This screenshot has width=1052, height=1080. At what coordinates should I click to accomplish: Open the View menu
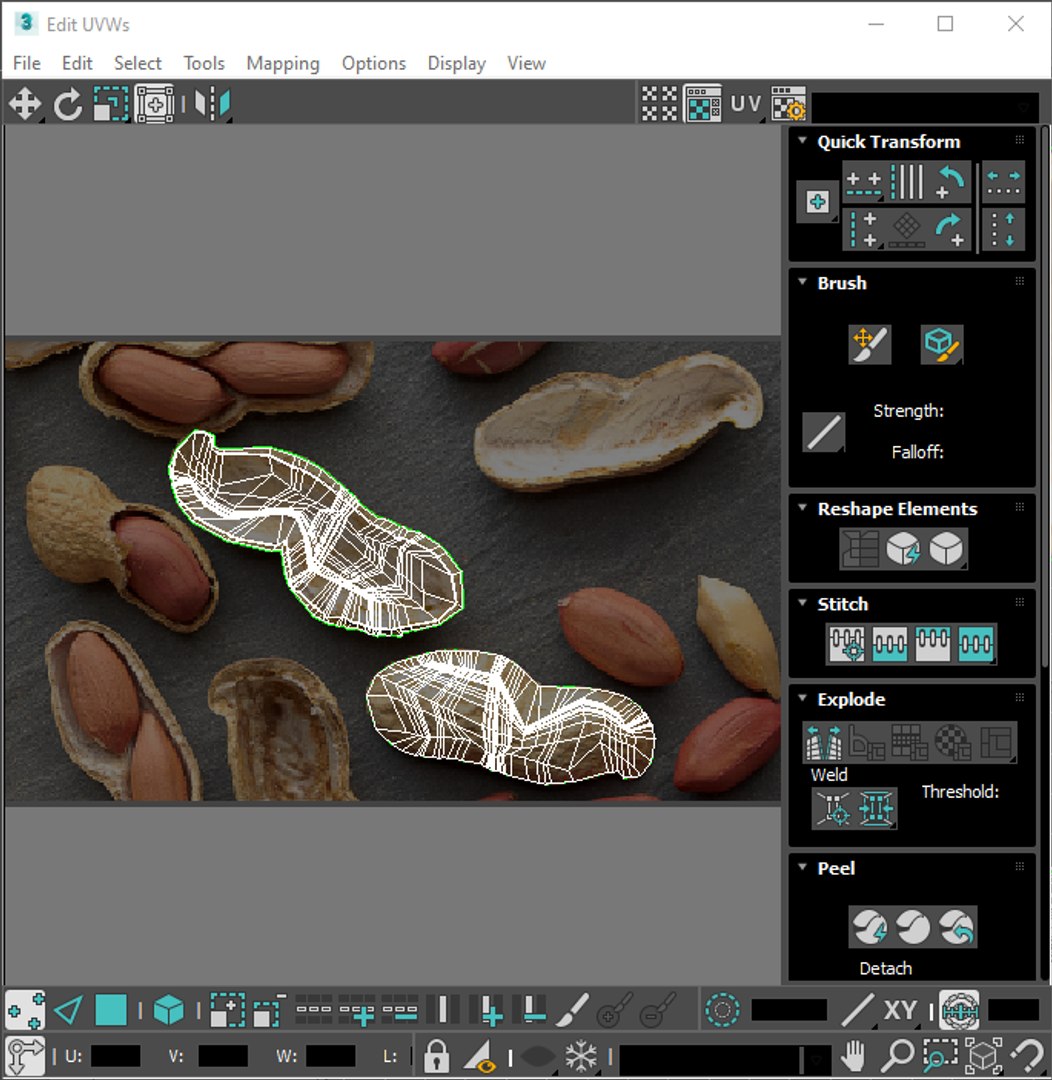(527, 63)
